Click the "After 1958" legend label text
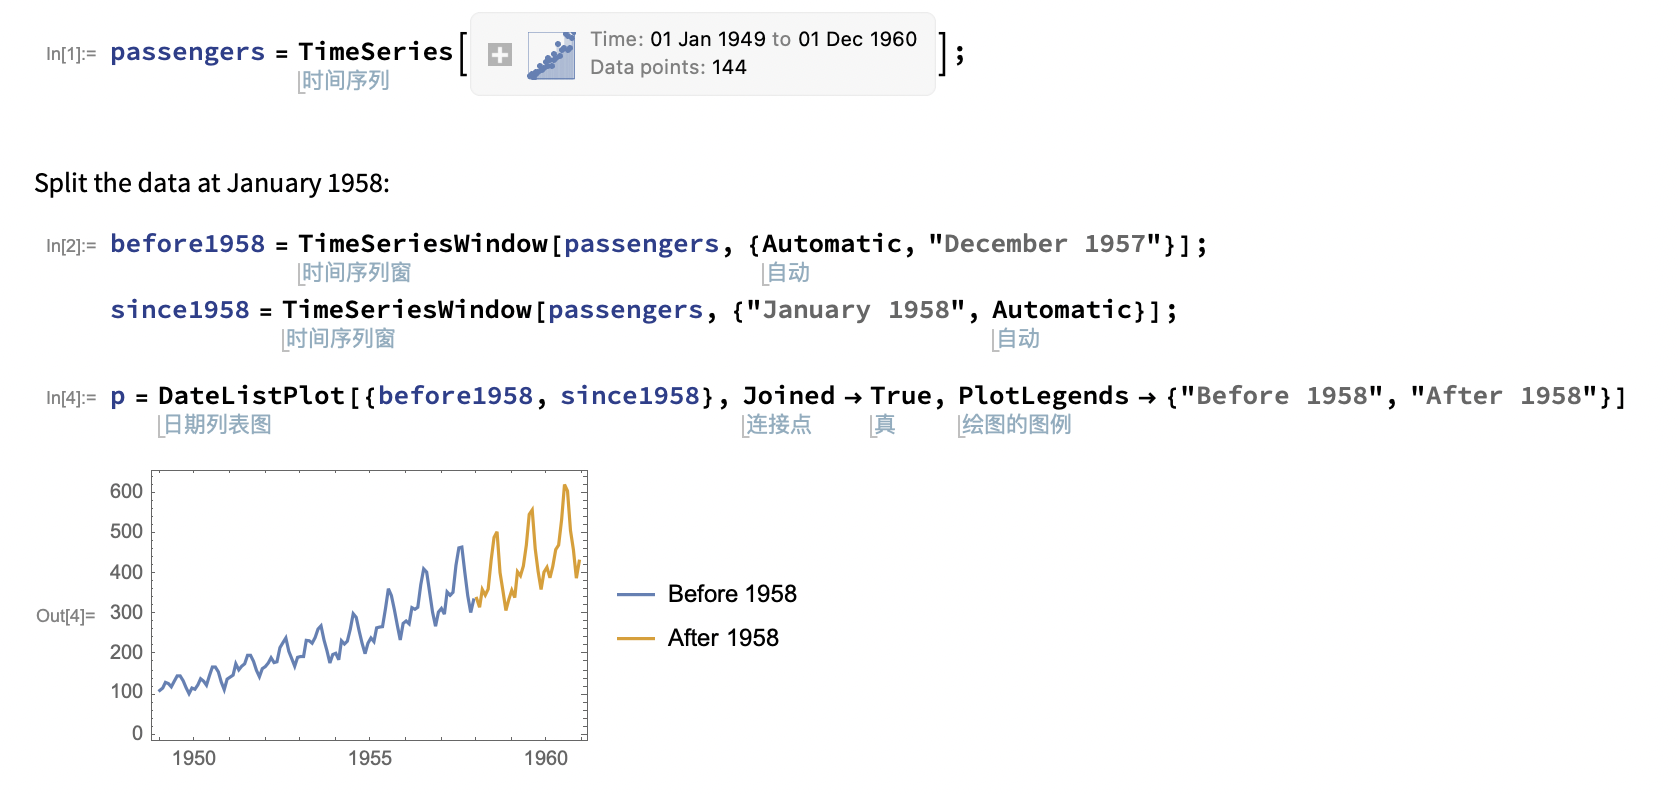Screen dimensions: 1678x794 (723, 638)
